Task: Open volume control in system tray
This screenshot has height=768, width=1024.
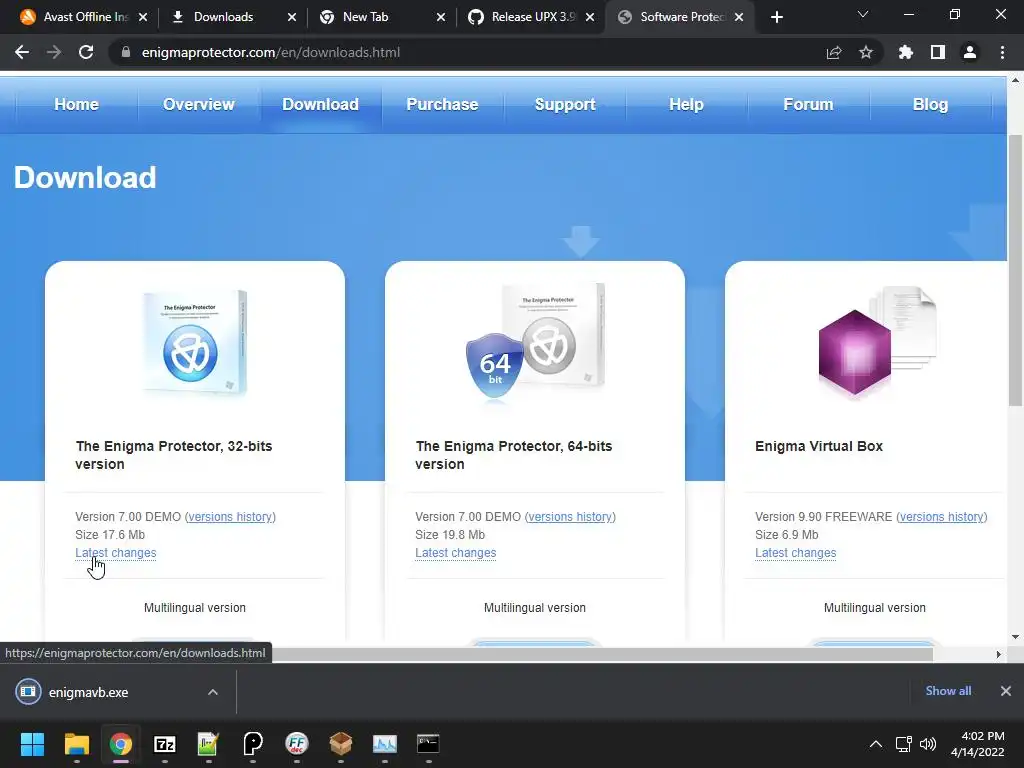Action: coord(927,744)
